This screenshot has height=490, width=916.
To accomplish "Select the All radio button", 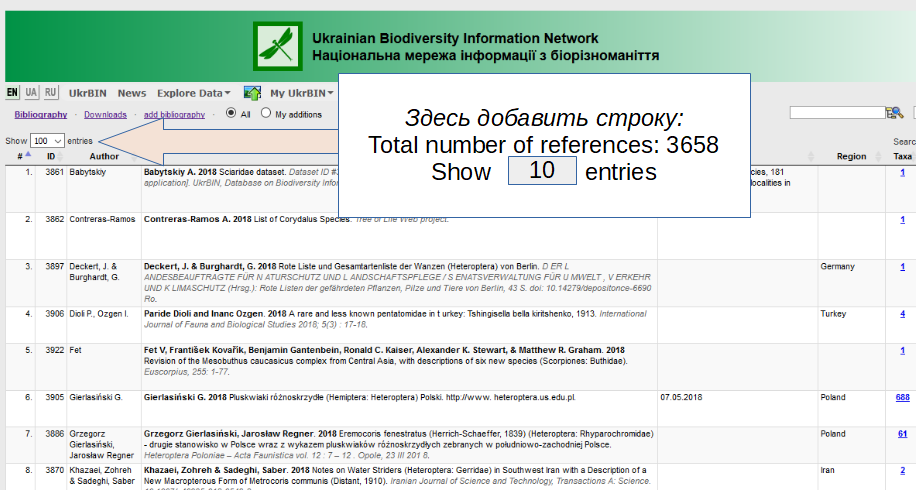I will (231, 113).
